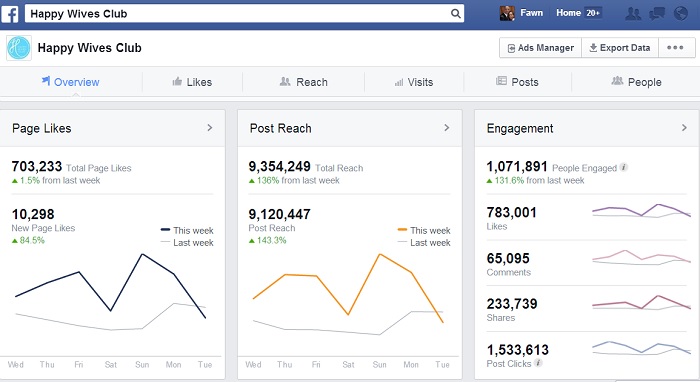The image size is (700, 382).
Task: Click the Ads Manager arrow icon
Action: point(511,48)
